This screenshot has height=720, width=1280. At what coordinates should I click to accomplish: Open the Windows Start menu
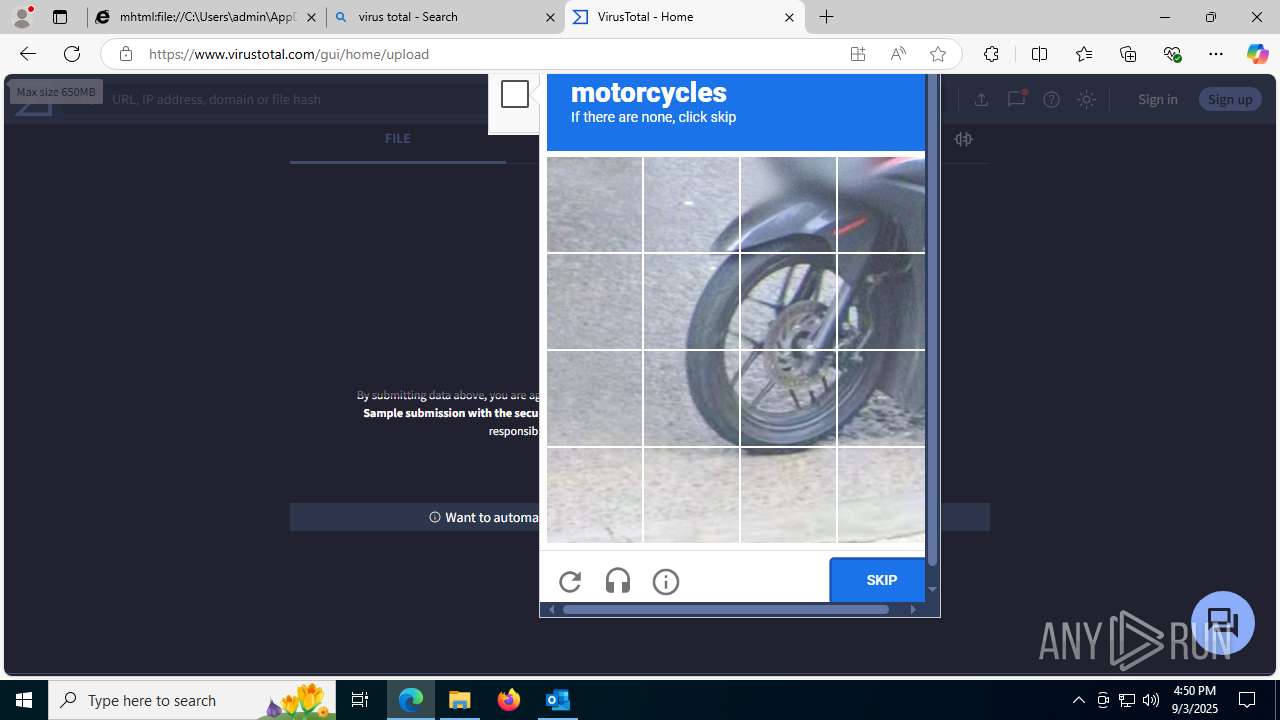24,700
